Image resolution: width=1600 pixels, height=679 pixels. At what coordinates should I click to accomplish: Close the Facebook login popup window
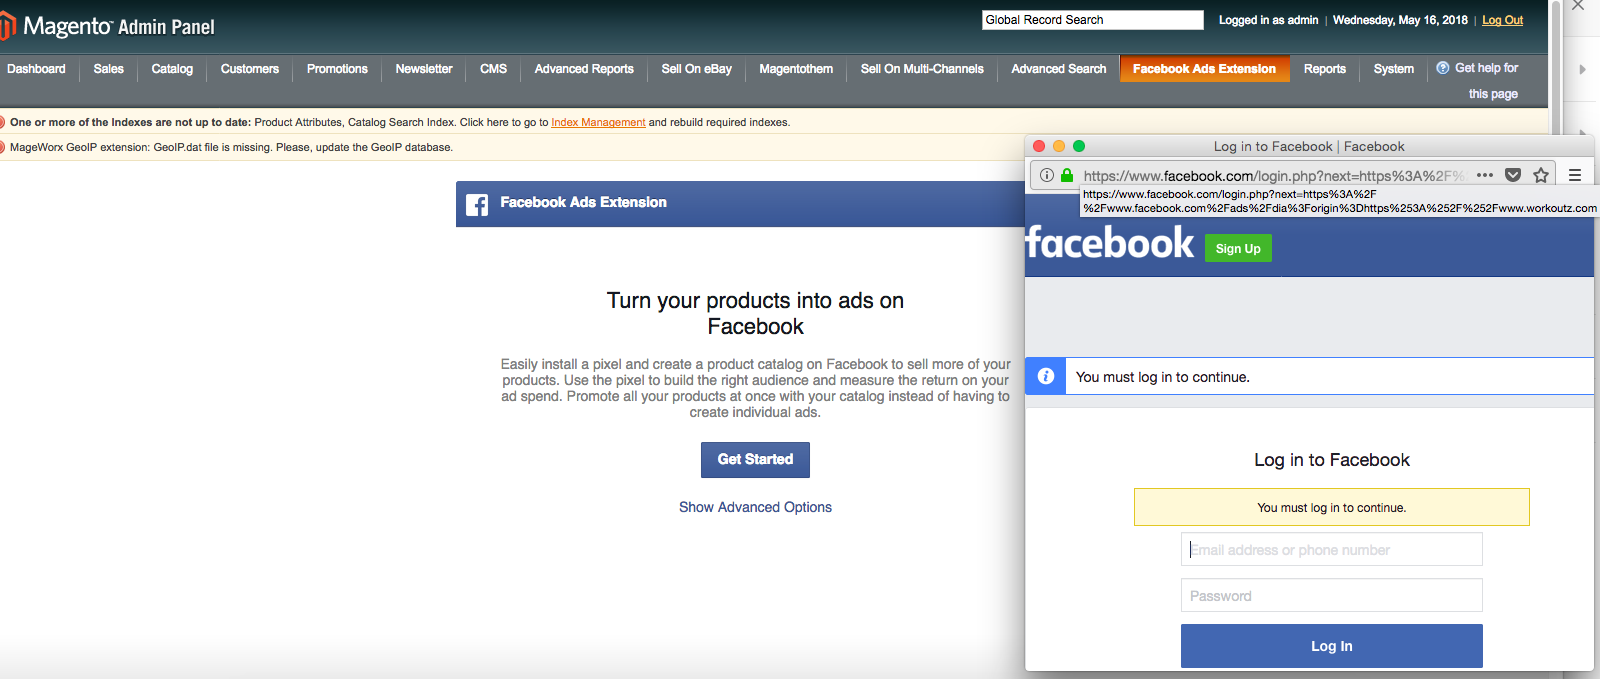tap(1039, 146)
